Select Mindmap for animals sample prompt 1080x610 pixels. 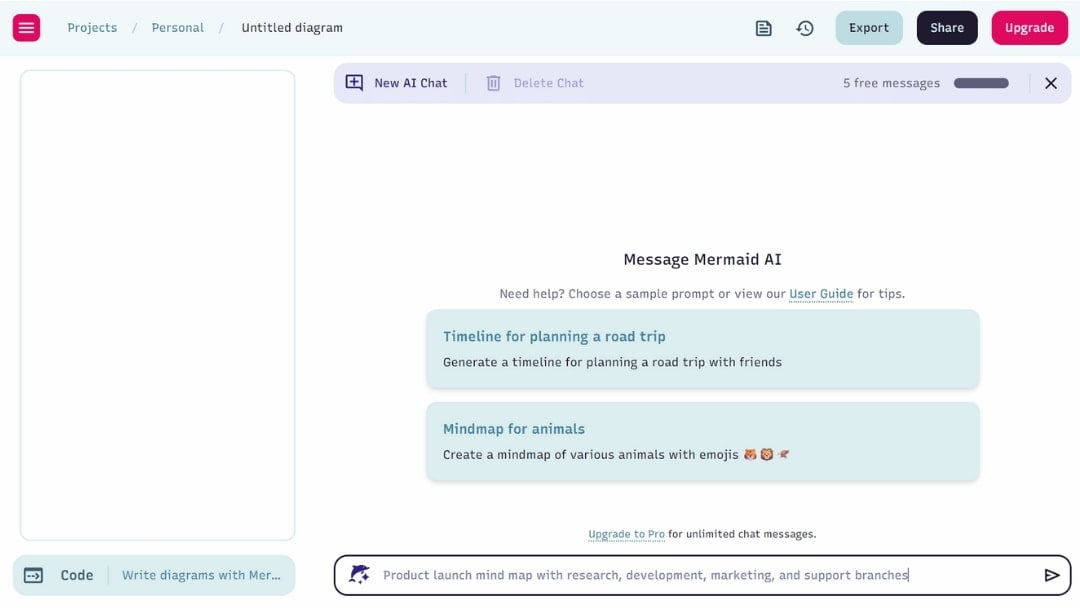point(703,441)
